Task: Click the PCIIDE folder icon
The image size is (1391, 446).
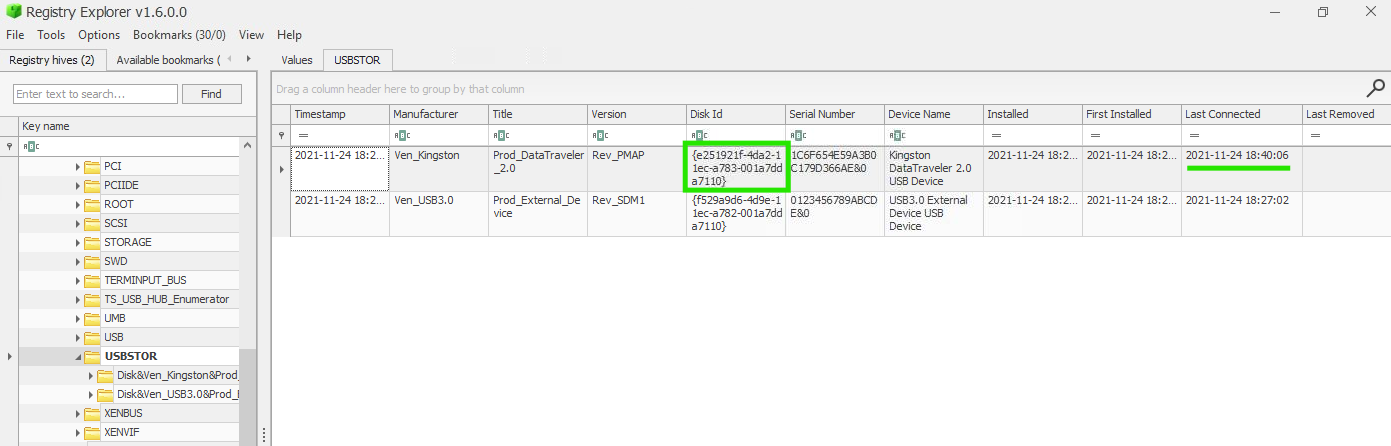Action: point(92,185)
